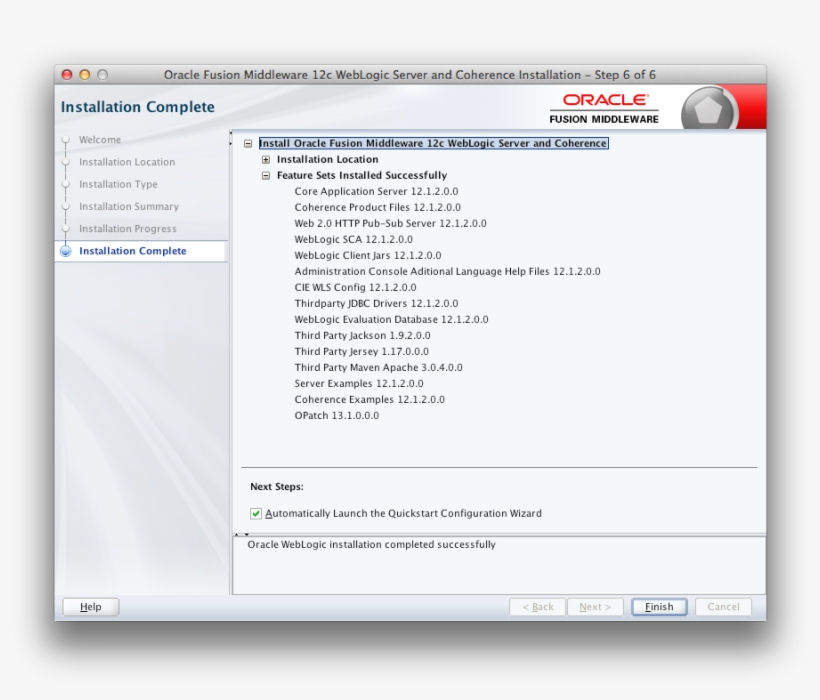
Task: Collapse the Feature Sets Installed Successfully node
Action: tap(266, 176)
